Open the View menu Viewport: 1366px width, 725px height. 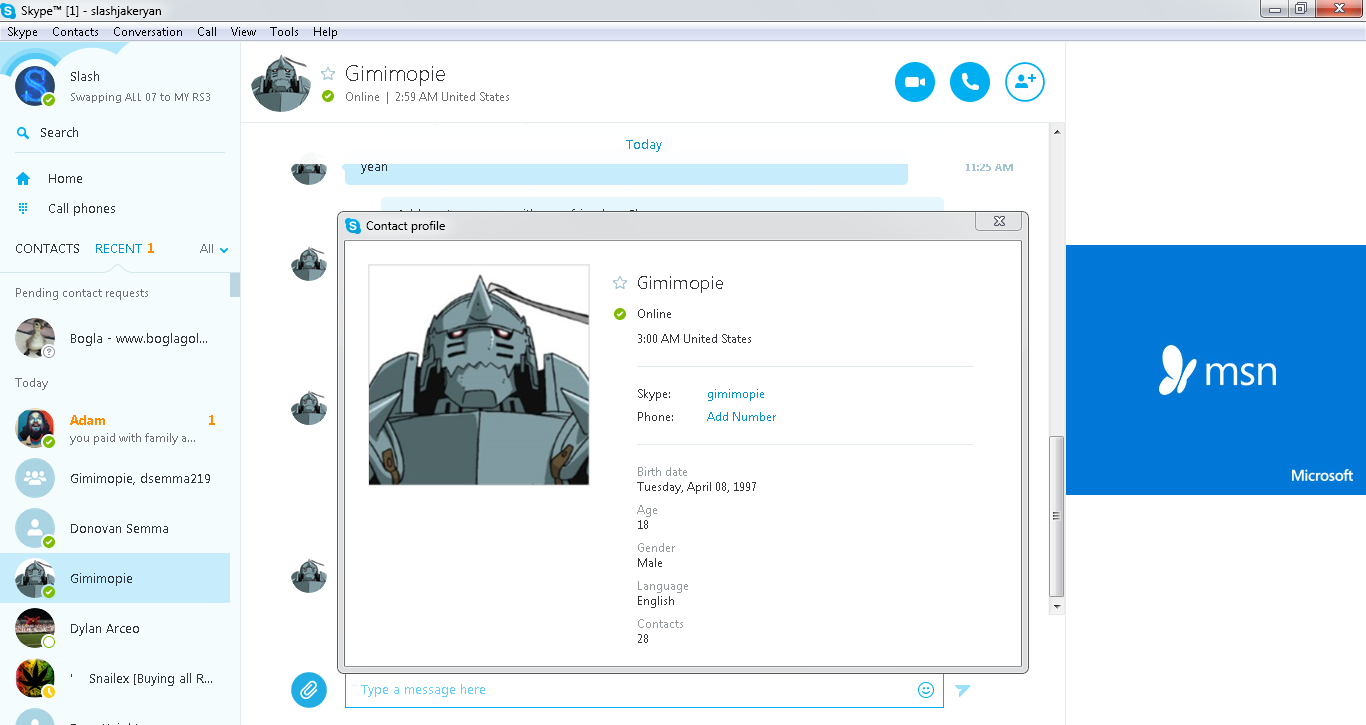(244, 32)
